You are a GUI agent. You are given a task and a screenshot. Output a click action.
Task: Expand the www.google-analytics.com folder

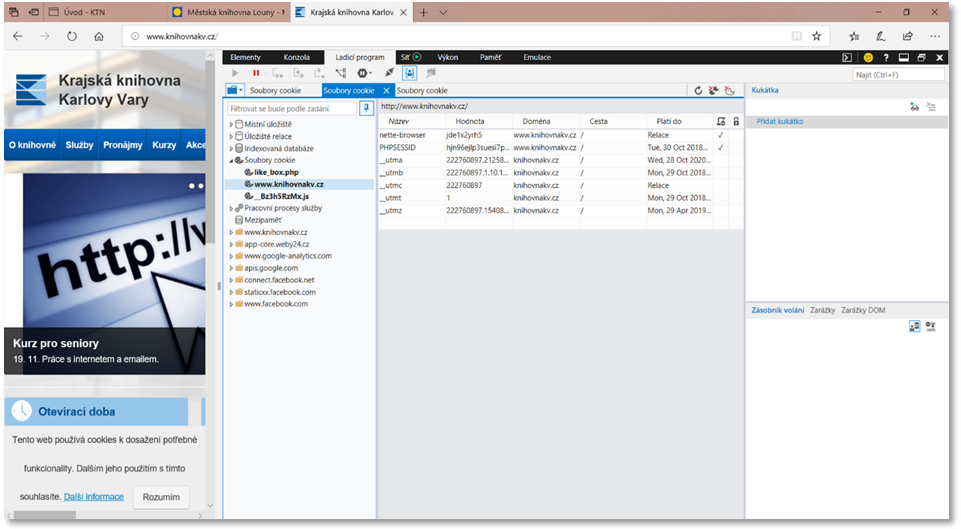231,256
